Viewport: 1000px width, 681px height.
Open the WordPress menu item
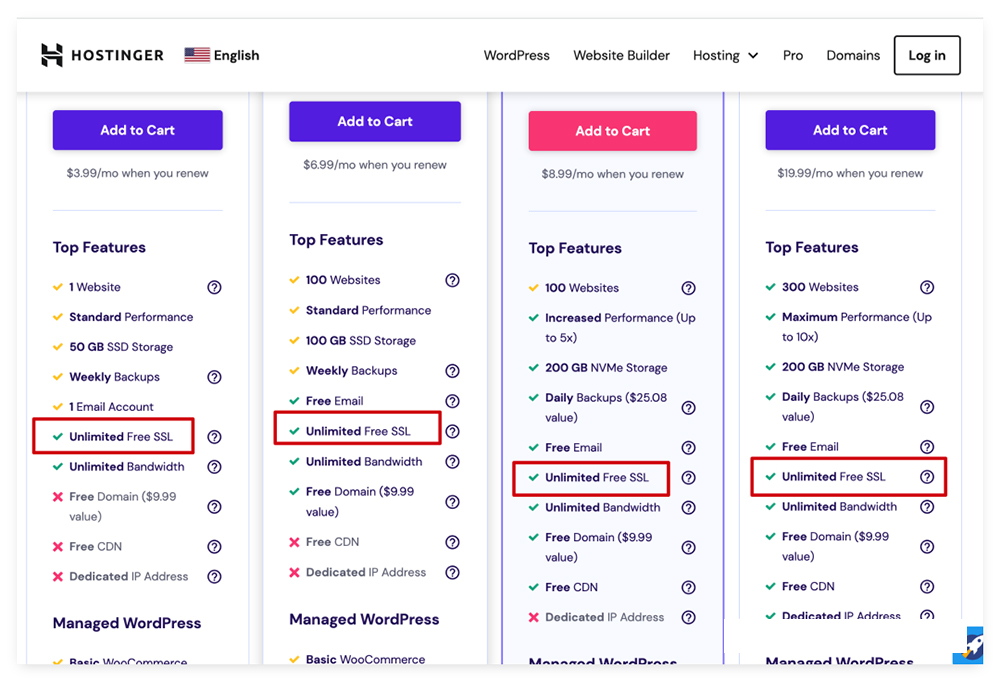click(x=517, y=55)
